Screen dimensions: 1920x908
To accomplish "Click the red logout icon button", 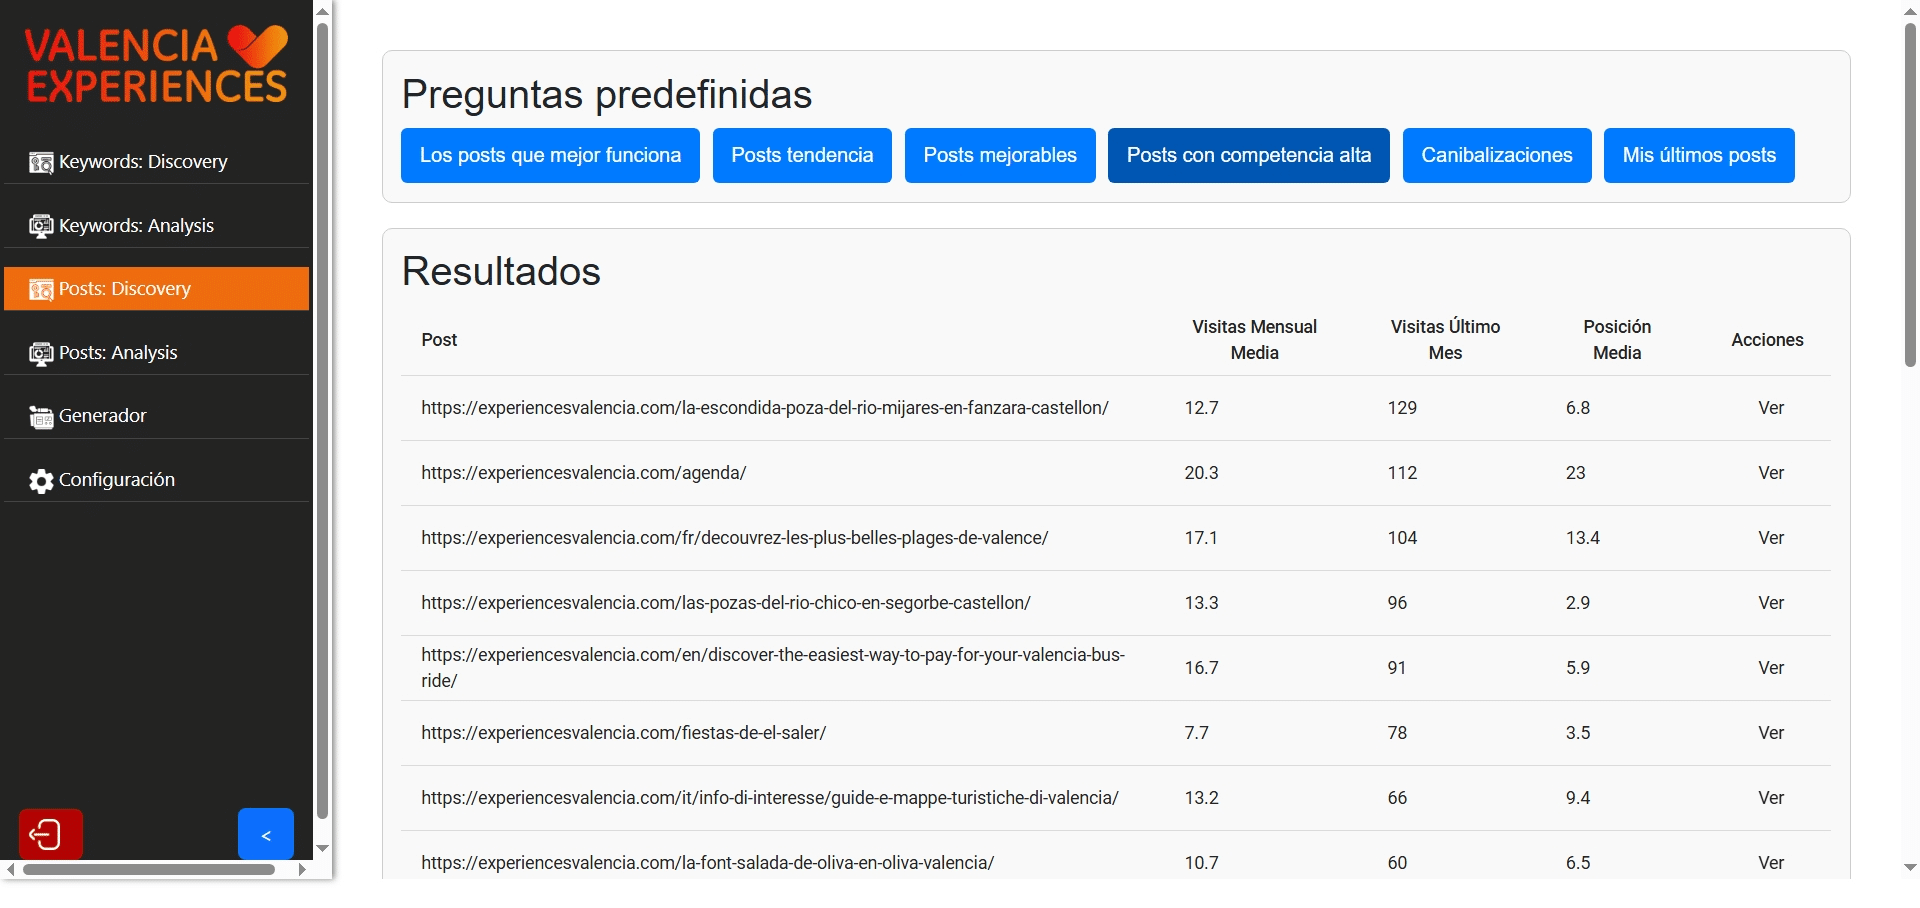I will coord(50,833).
